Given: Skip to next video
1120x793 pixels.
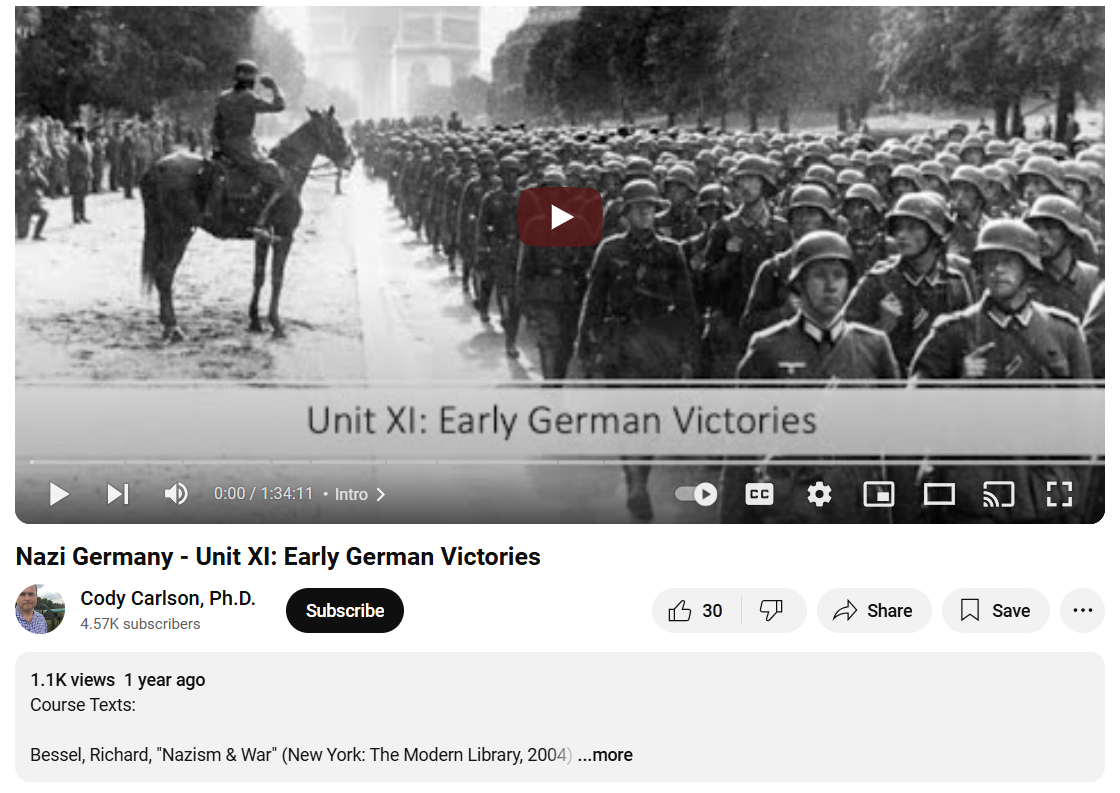Looking at the screenshot, I should [x=118, y=494].
